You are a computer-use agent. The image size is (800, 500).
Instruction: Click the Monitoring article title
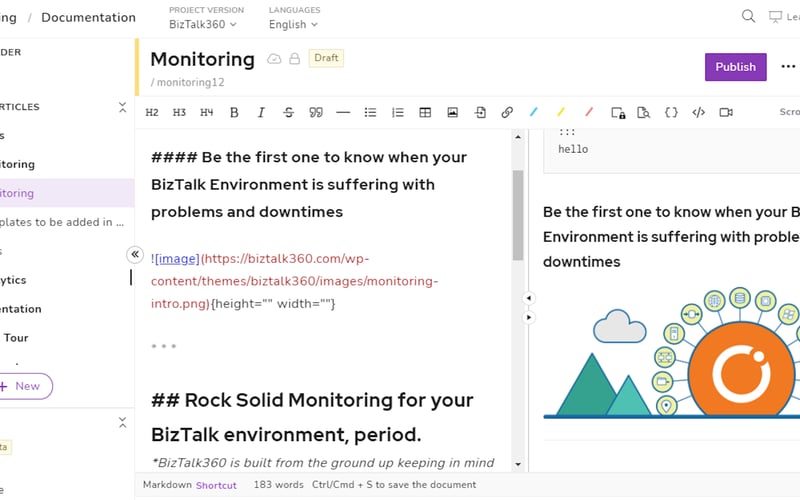pos(203,59)
